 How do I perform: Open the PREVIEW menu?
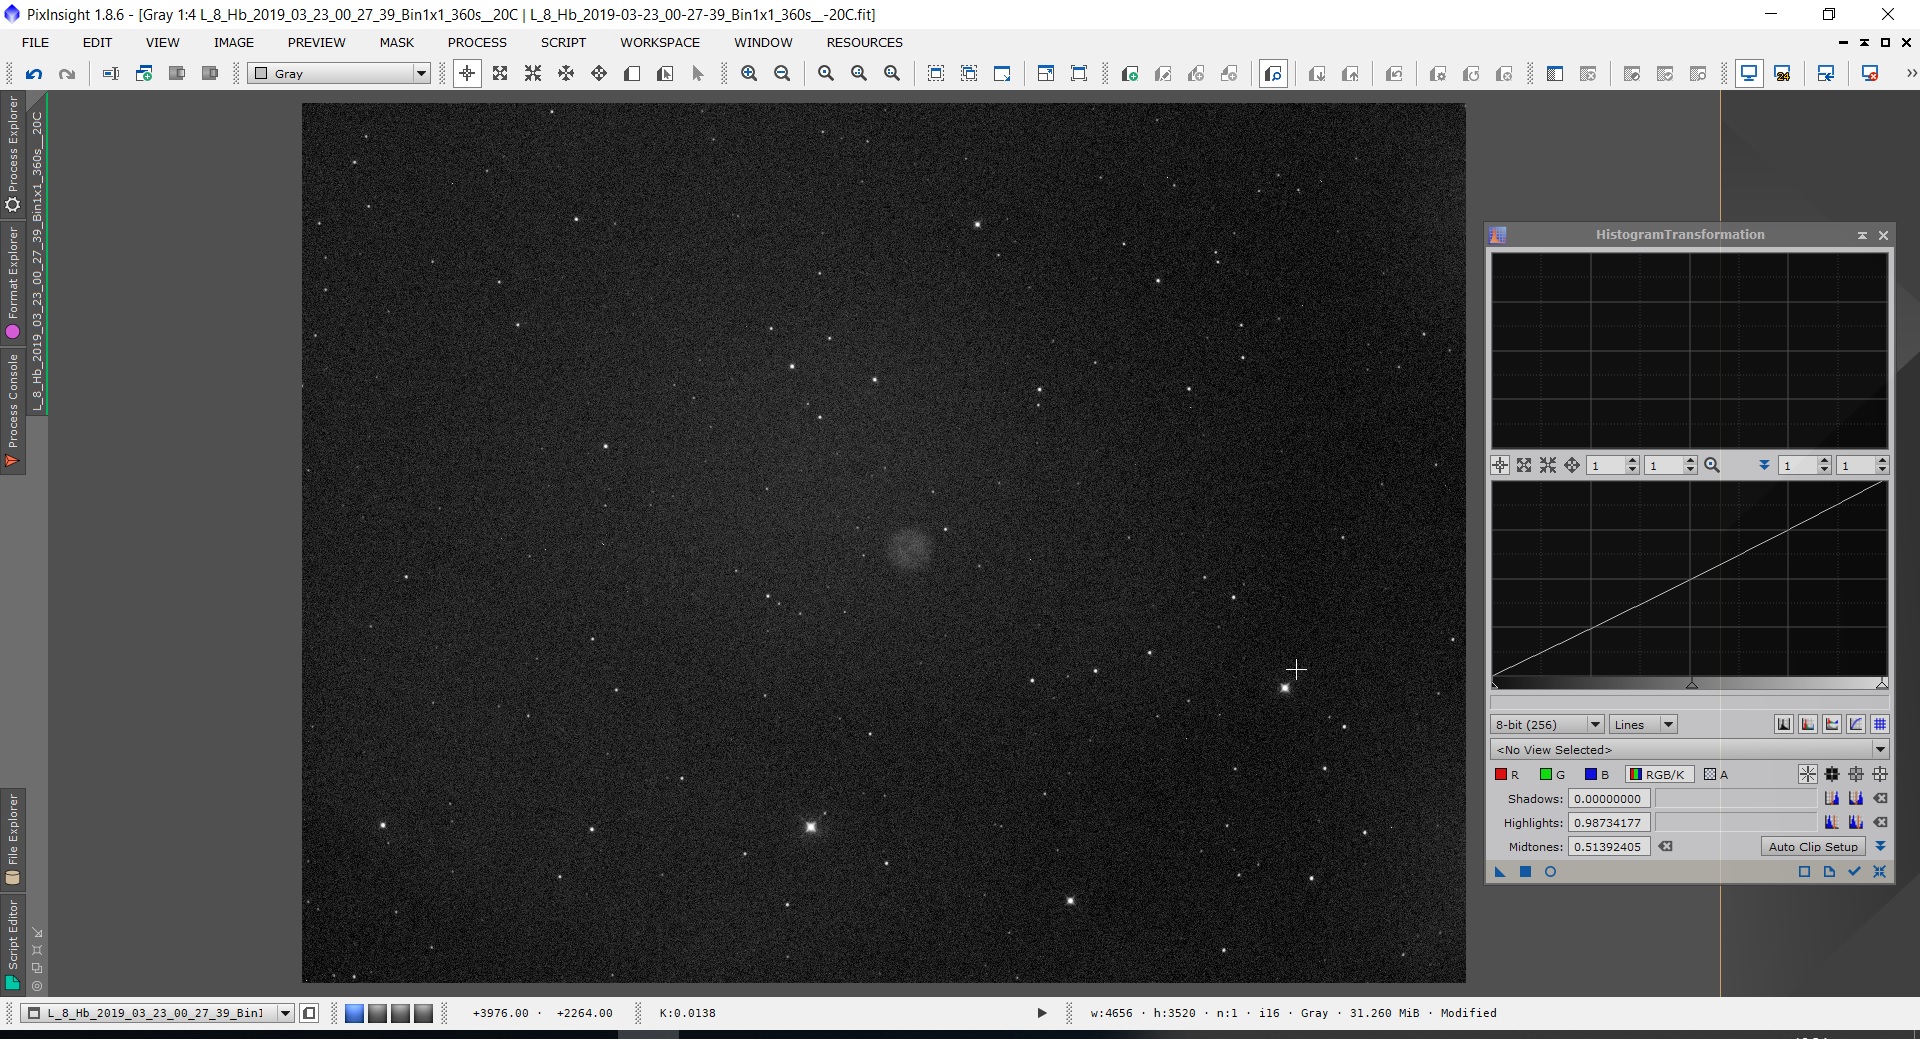point(316,42)
